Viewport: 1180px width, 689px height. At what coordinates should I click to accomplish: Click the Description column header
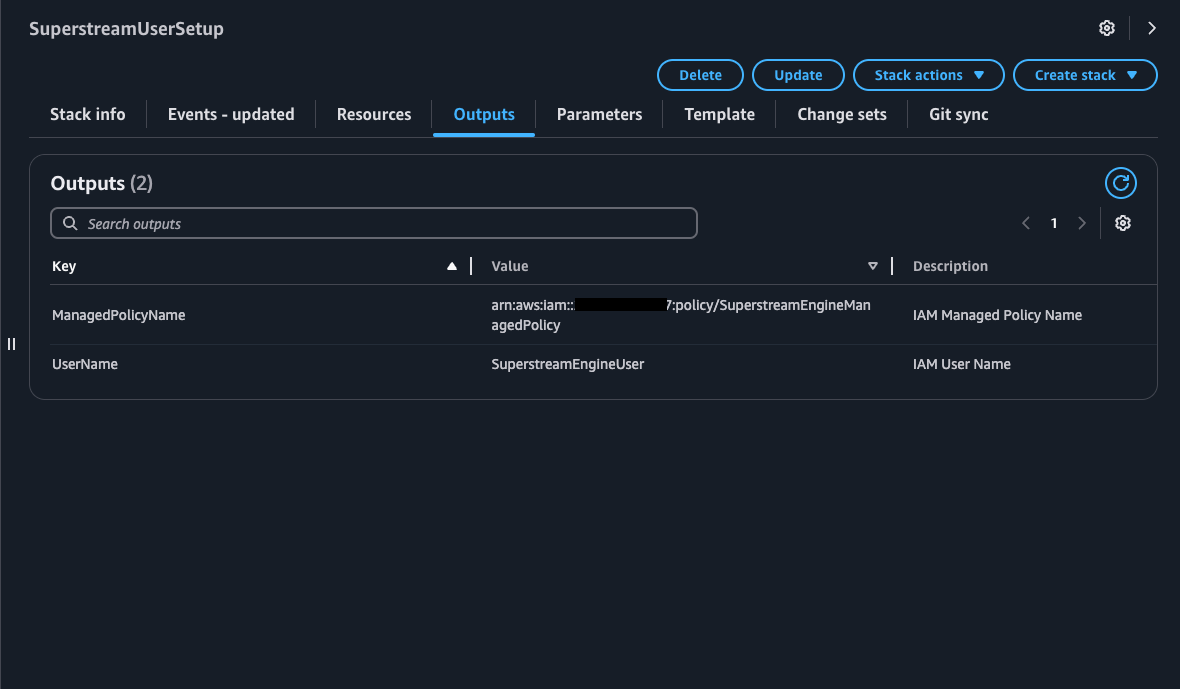click(950, 266)
